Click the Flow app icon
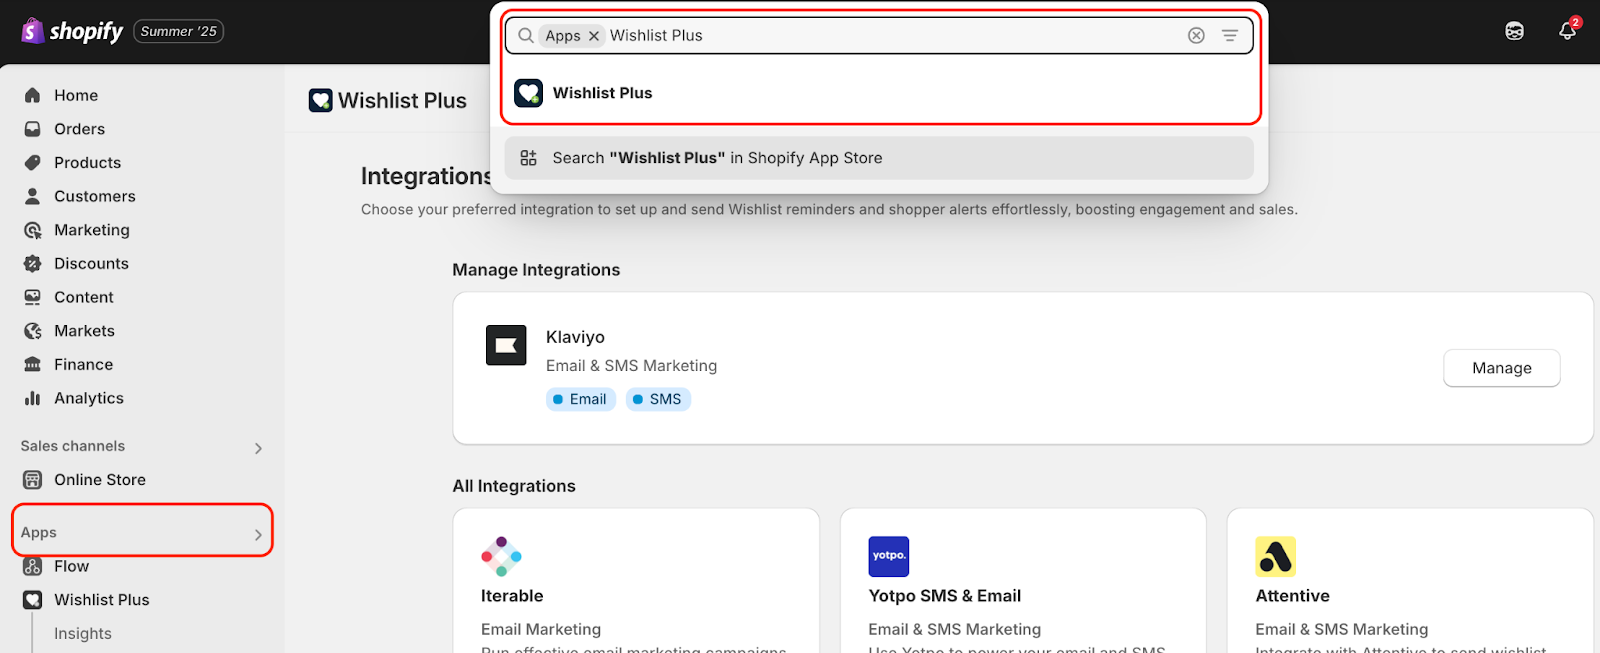The height and width of the screenshot is (653, 1600). [x=33, y=567]
